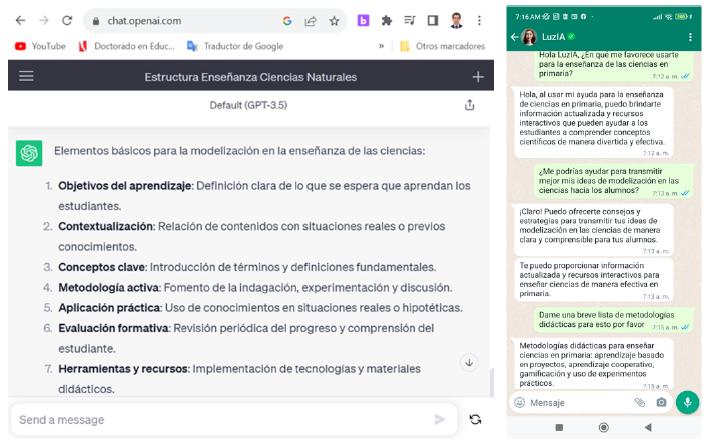
Task: Open the Chrome three-dot menu
Action: [479, 20]
